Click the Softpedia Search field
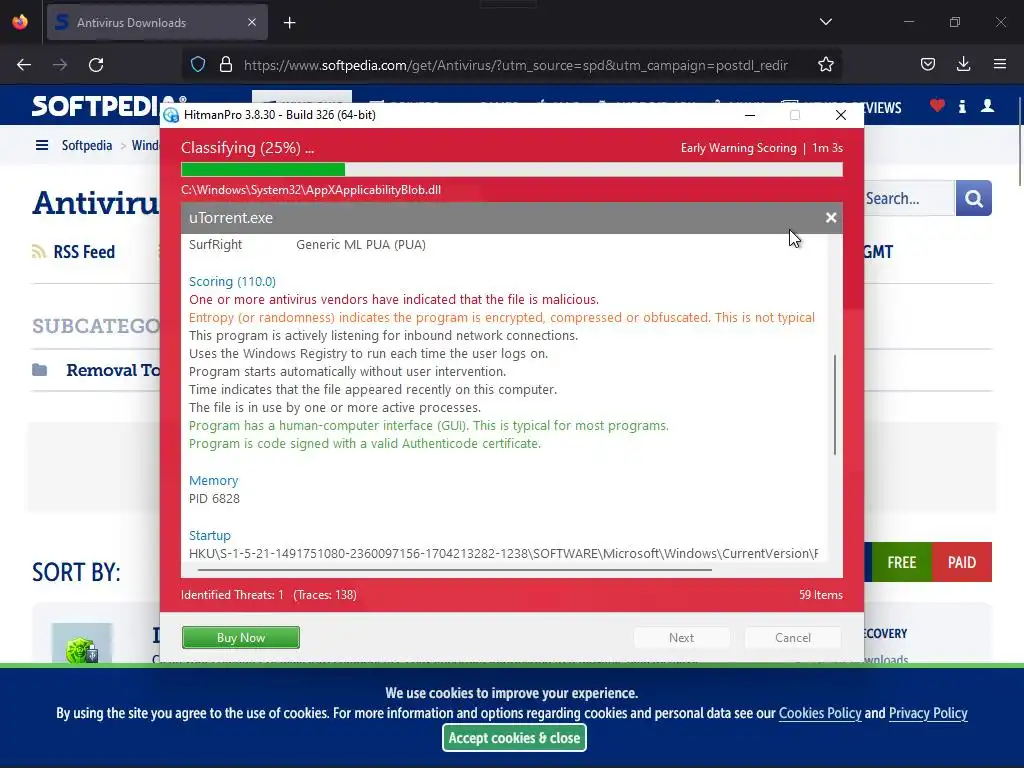 pos(909,198)
